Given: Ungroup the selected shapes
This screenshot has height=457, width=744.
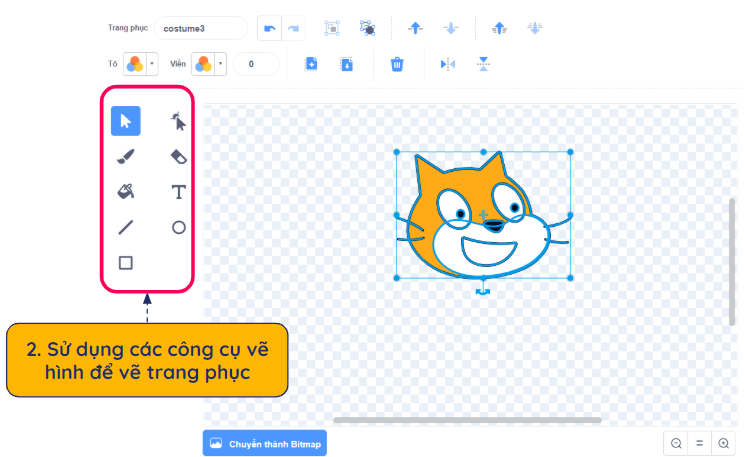Looking at the screenshot, I should [367, 28].
